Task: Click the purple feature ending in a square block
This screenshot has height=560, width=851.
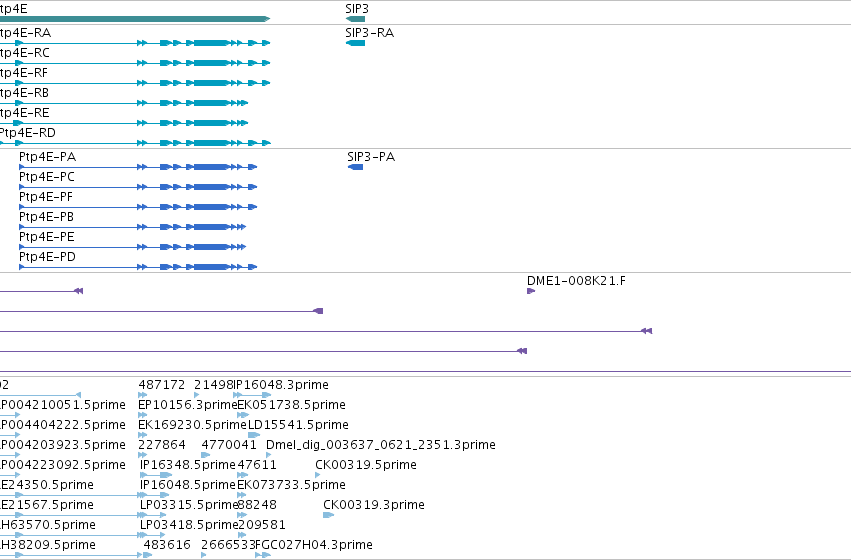Action: tap(319, 311)
